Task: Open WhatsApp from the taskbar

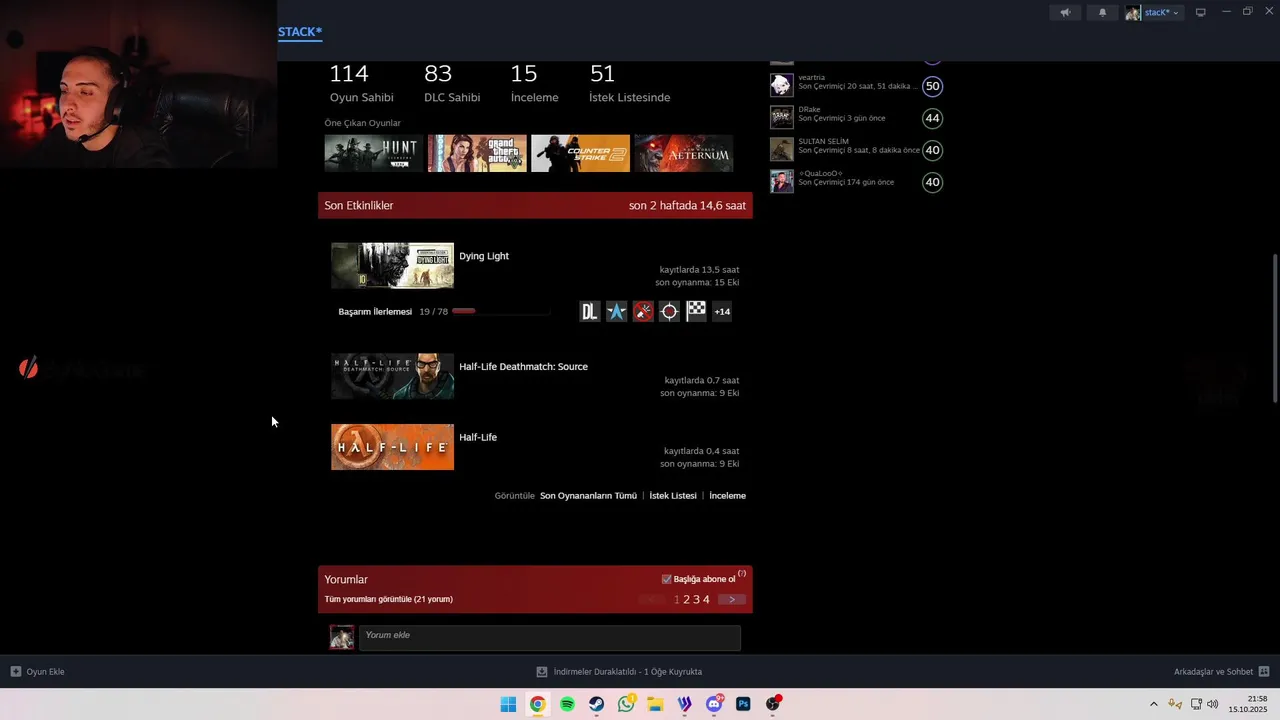Action: click(x=626, y=704)
